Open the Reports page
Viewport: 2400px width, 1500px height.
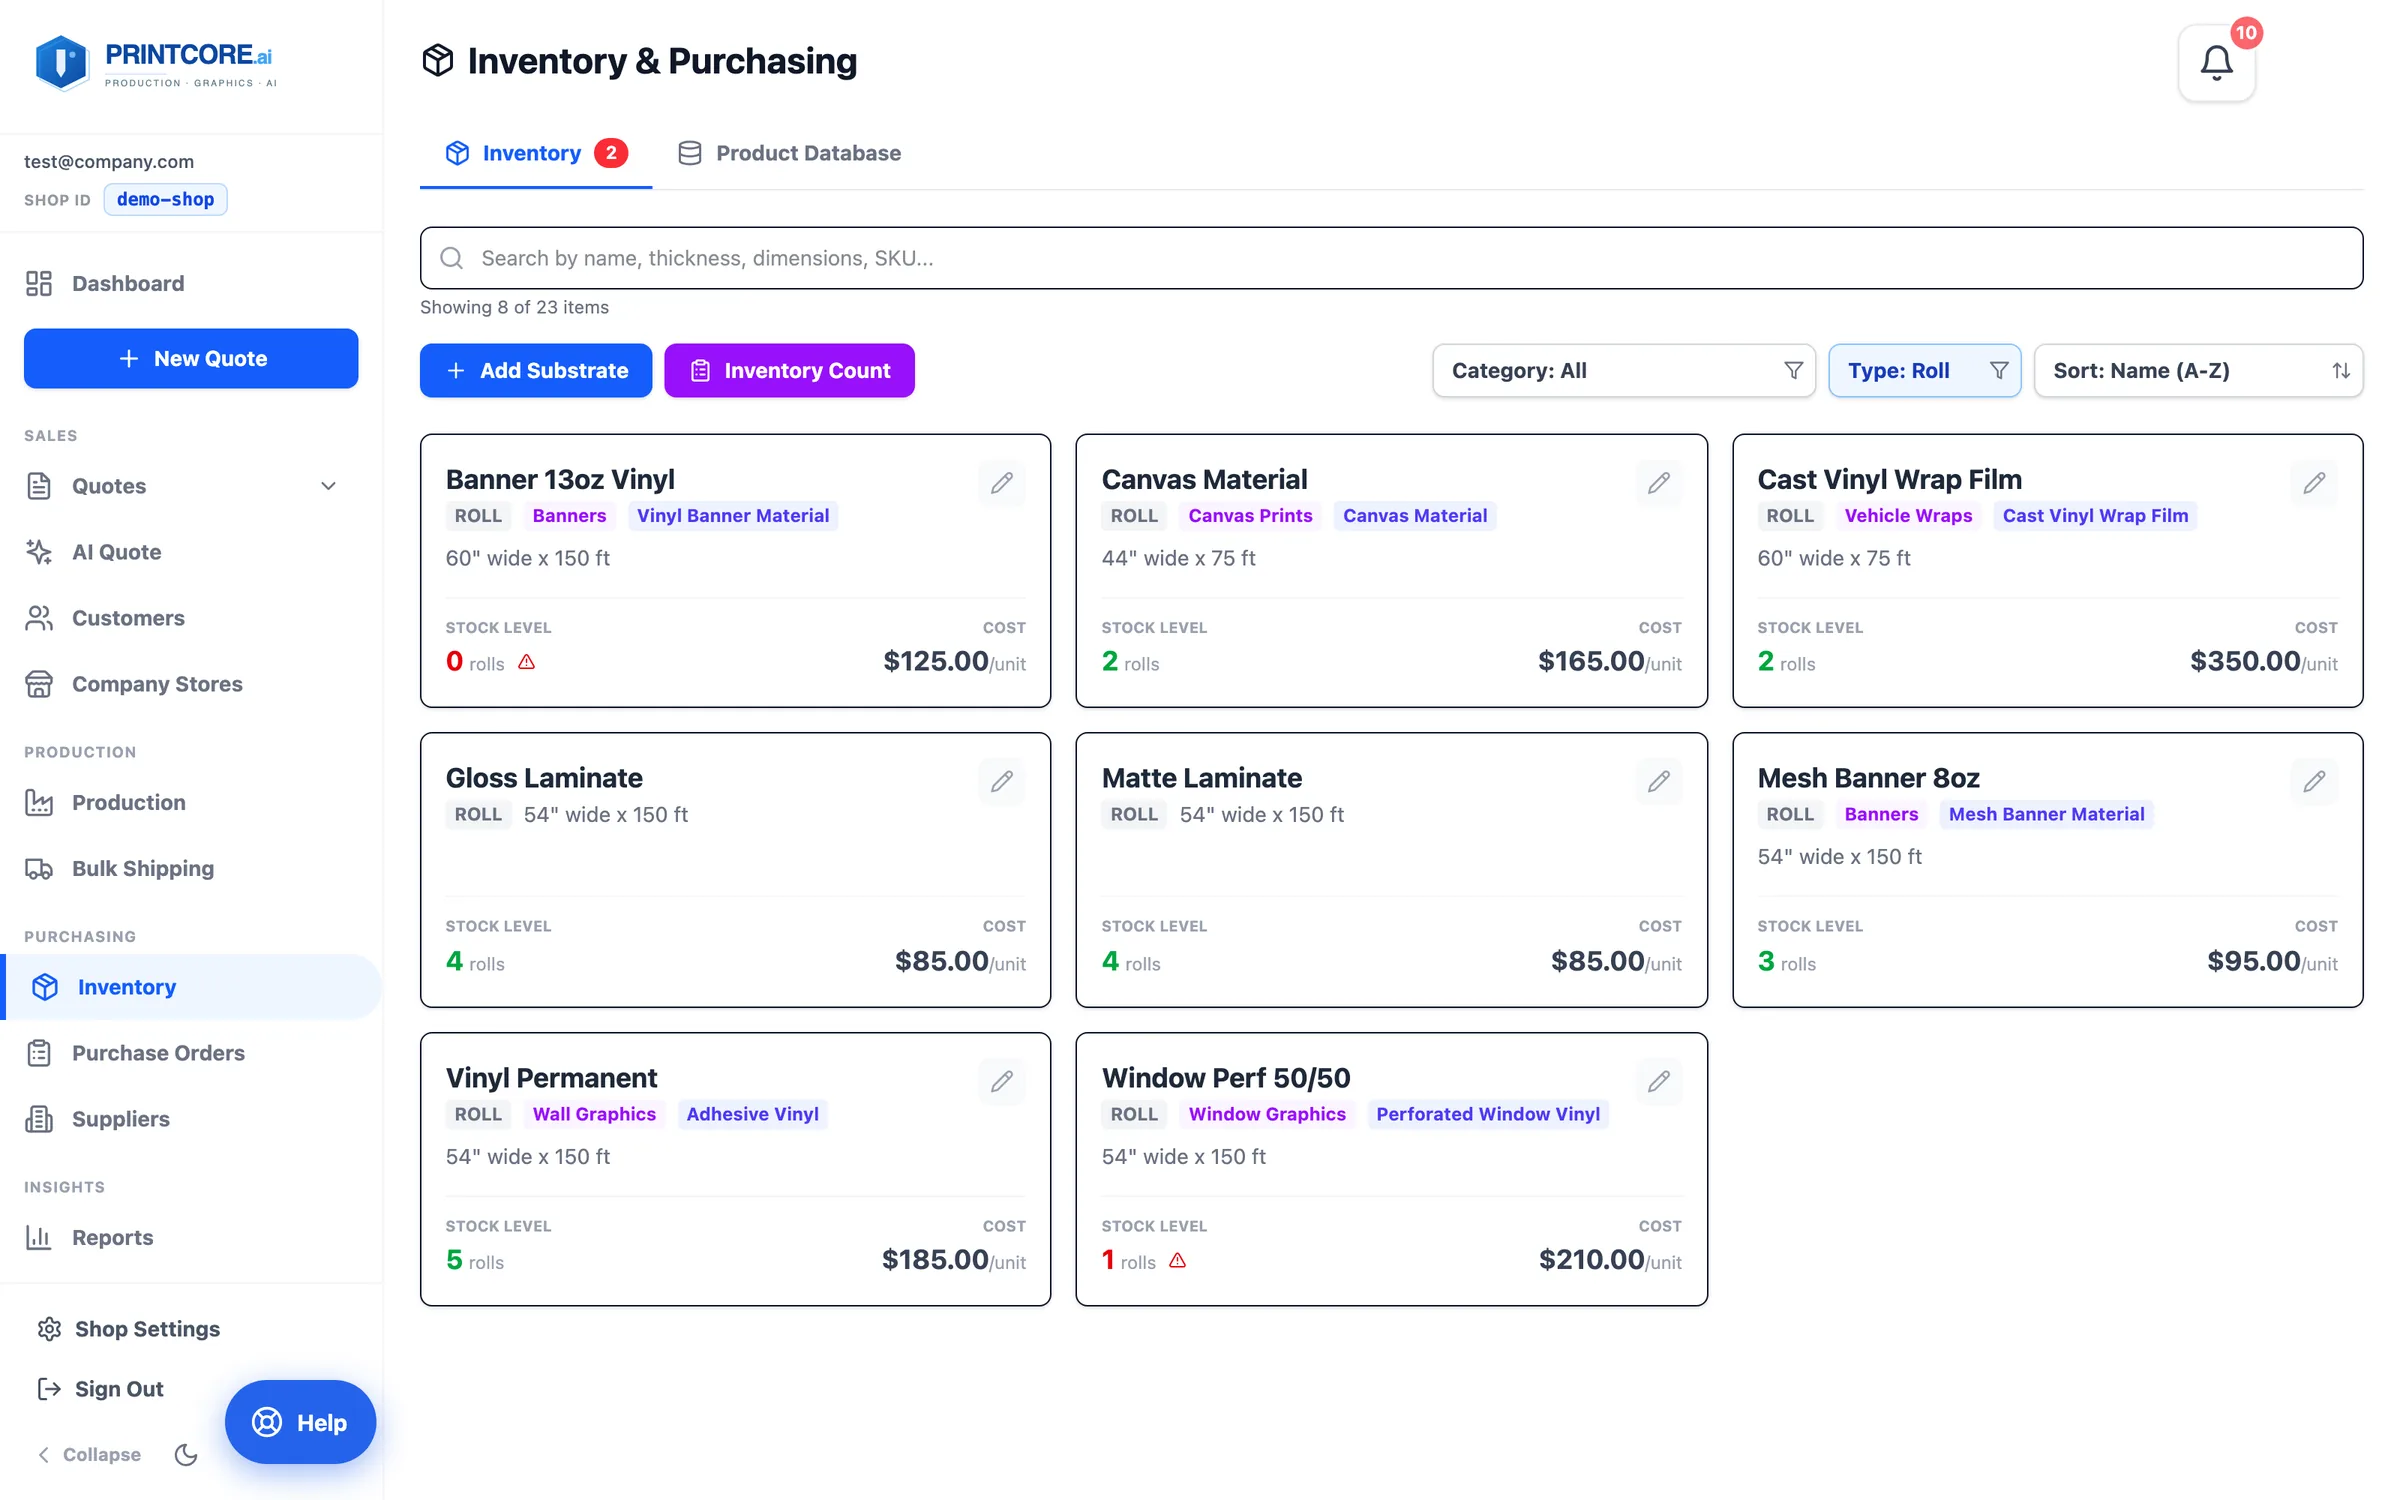191,1237
